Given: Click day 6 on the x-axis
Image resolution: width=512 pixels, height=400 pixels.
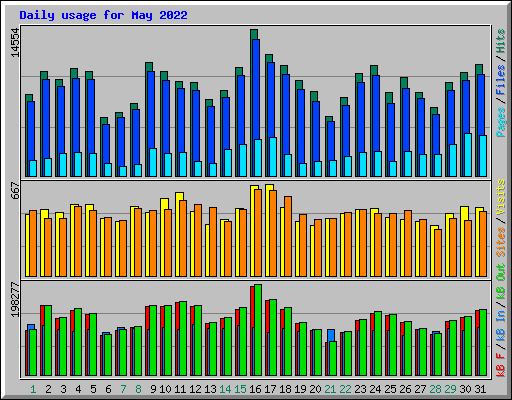Looking at the screenshot, I should coord(108,389).
